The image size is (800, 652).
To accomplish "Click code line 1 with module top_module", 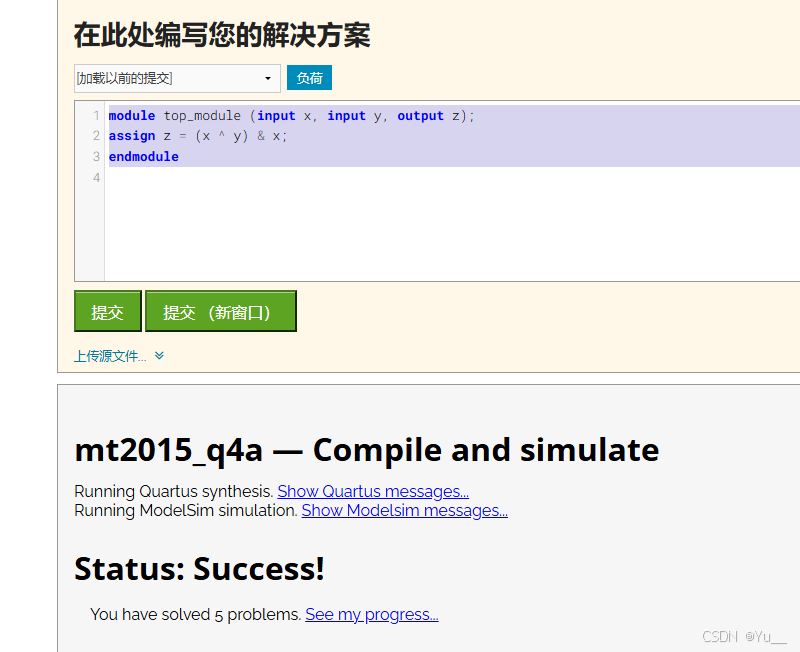I will pyautogui.click(x=291, y=116).
